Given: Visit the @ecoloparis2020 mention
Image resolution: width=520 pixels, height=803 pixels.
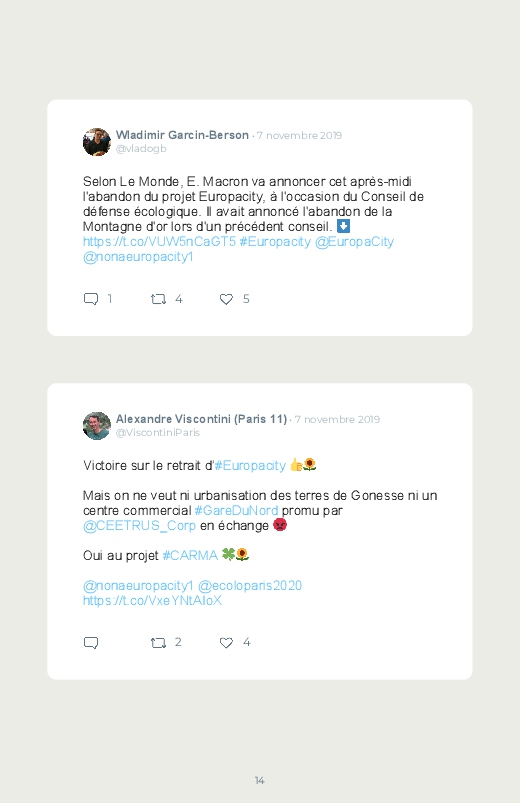Looking at the screenshot, I should pyautogui.click(x=250, y=585).
